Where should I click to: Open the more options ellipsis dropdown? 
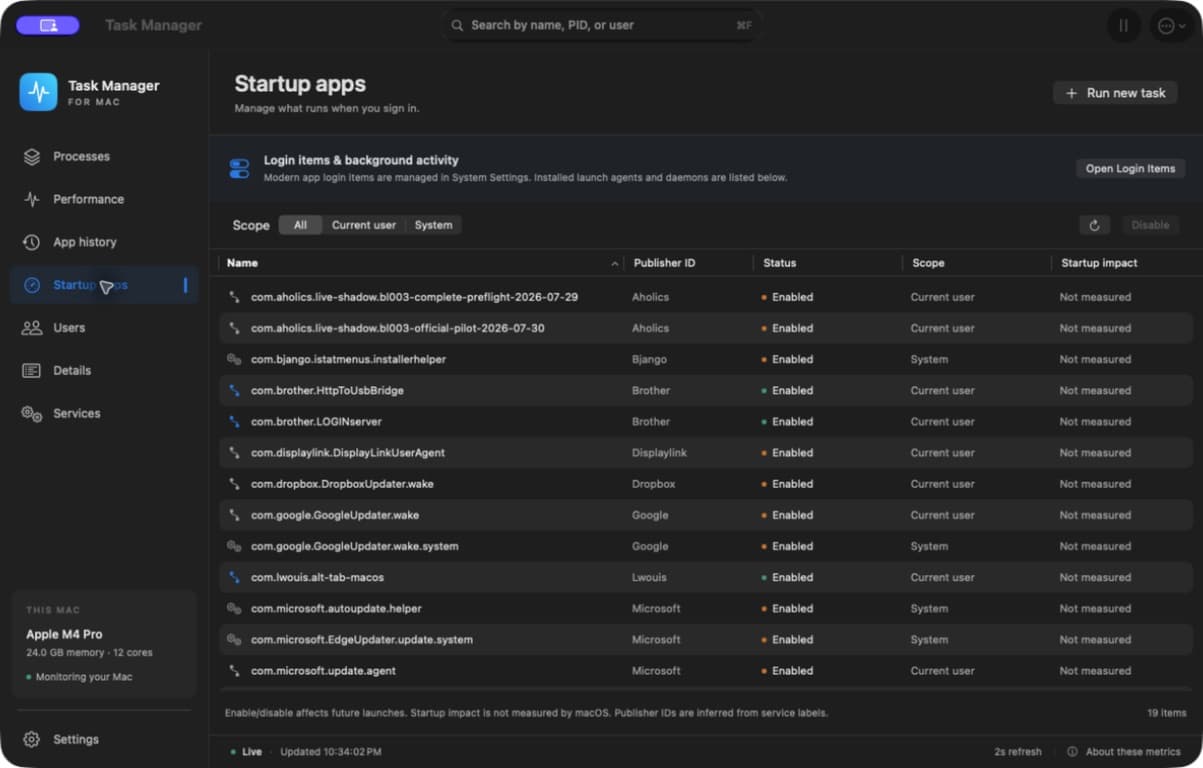coord(1171,26)
